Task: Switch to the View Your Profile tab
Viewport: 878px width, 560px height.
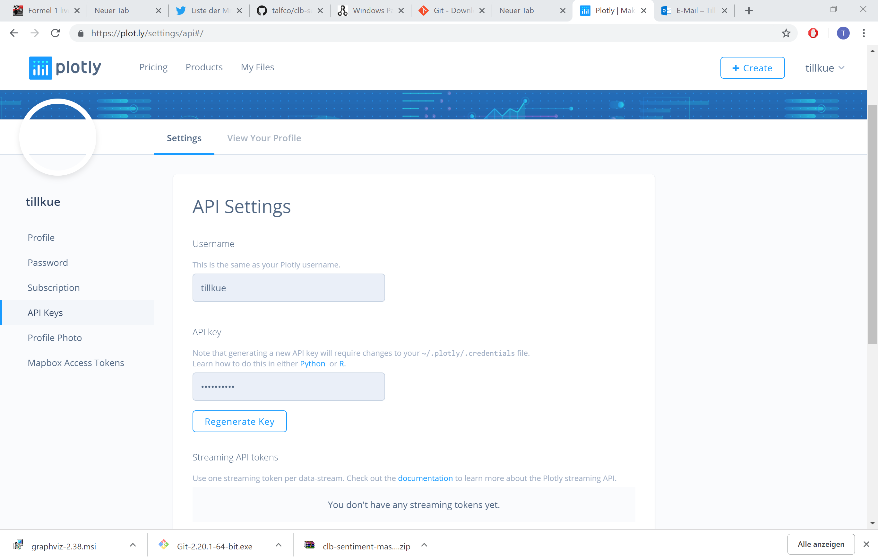Action: pos(264,138)
